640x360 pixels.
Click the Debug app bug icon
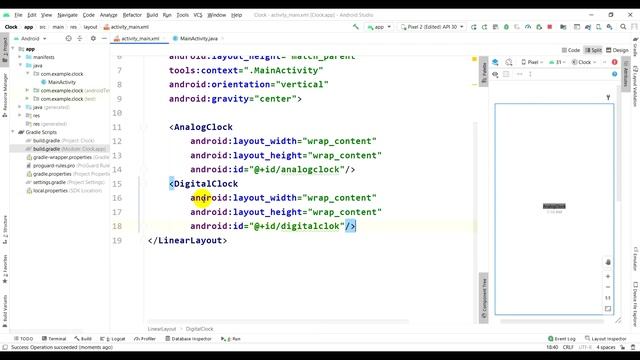(x=506, y=27)
